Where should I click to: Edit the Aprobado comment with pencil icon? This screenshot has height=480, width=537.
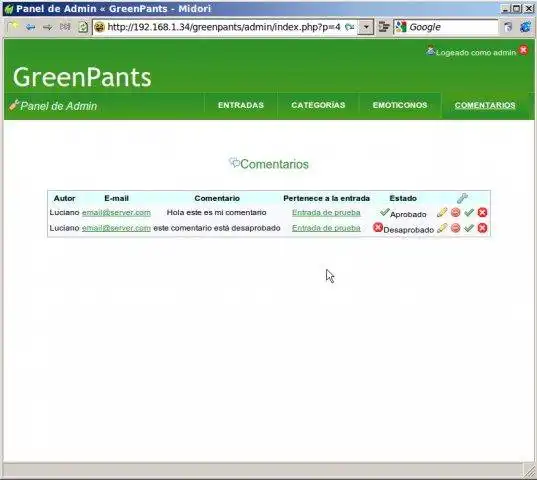(x=442, y=212)
